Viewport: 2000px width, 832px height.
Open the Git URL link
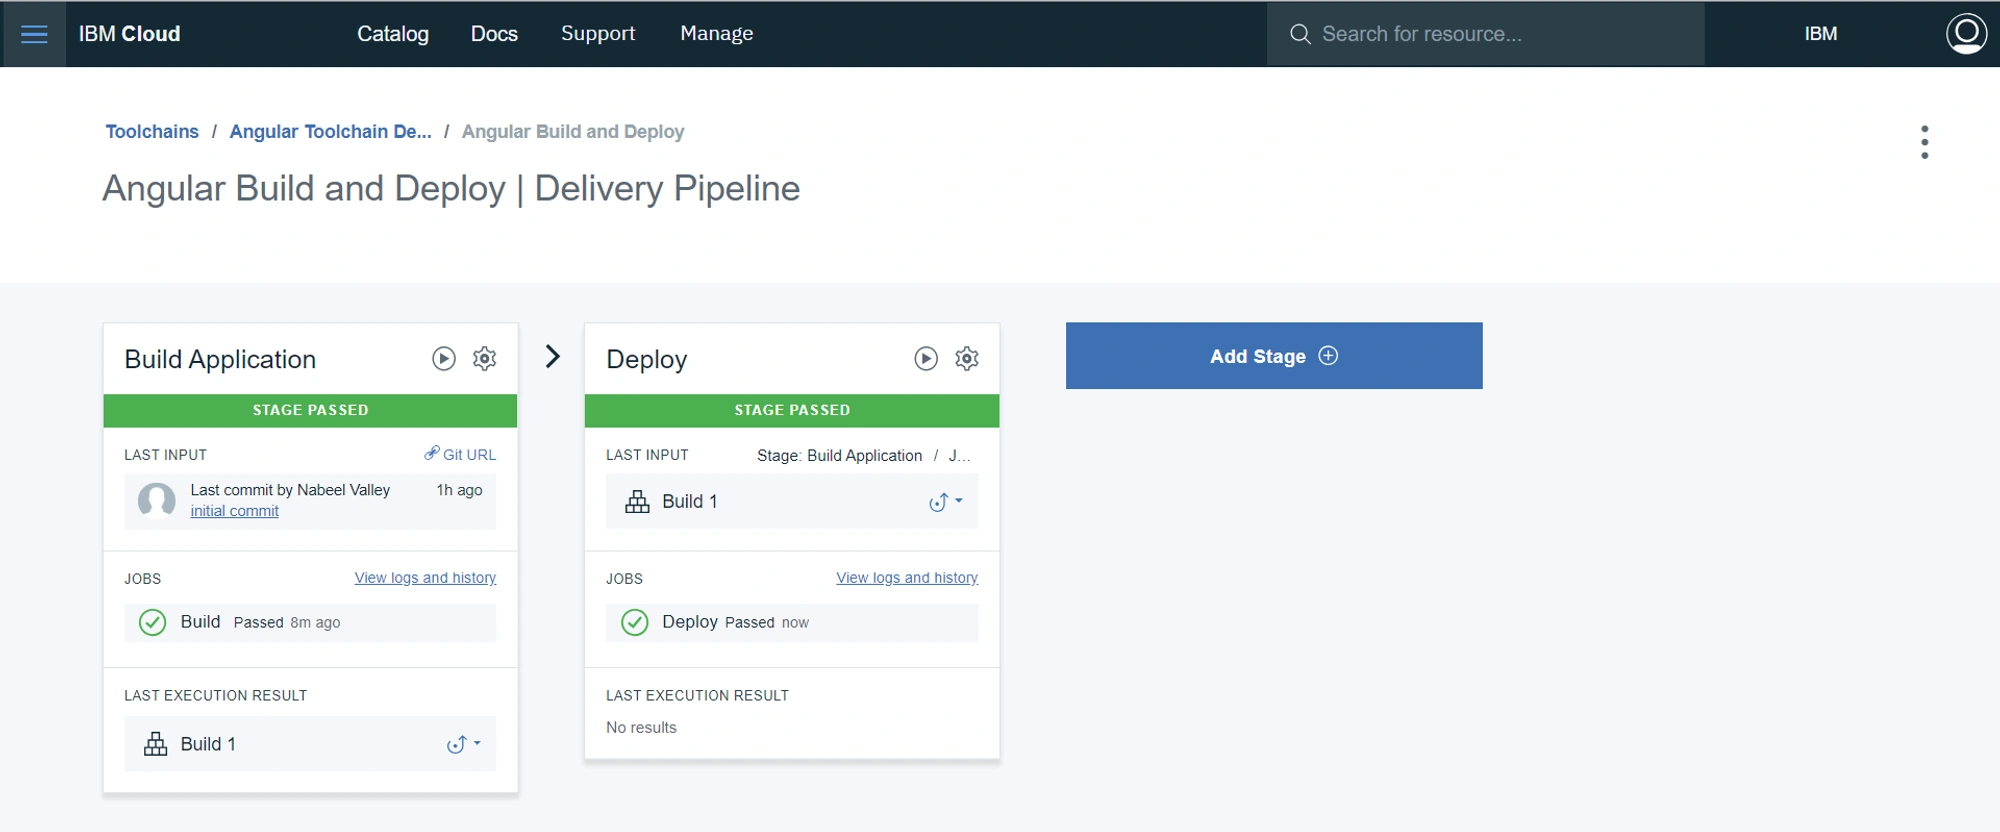pyautogui.click(x=469, y=454)
